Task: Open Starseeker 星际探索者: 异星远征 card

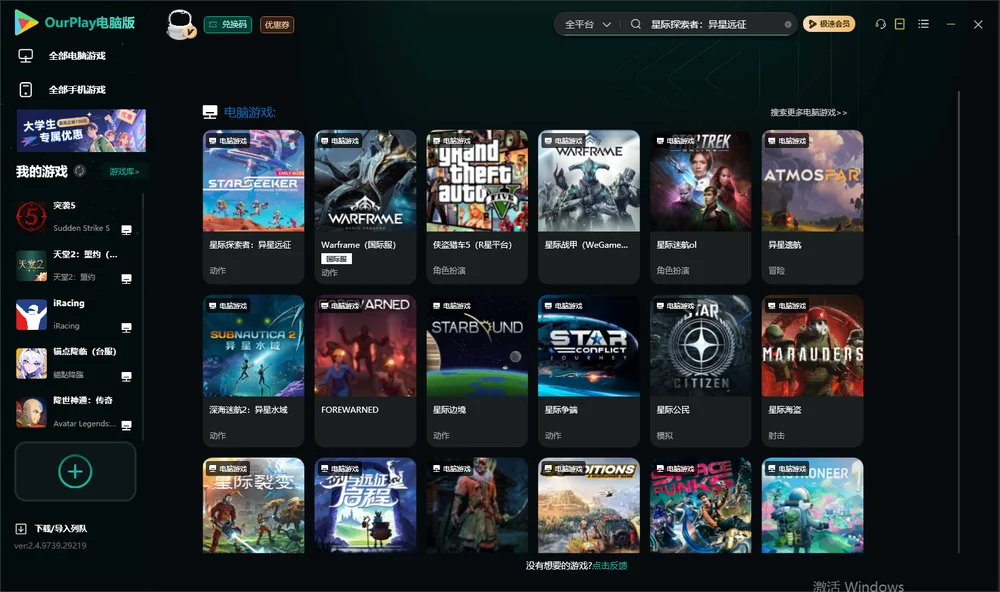Action: (253, 207)
